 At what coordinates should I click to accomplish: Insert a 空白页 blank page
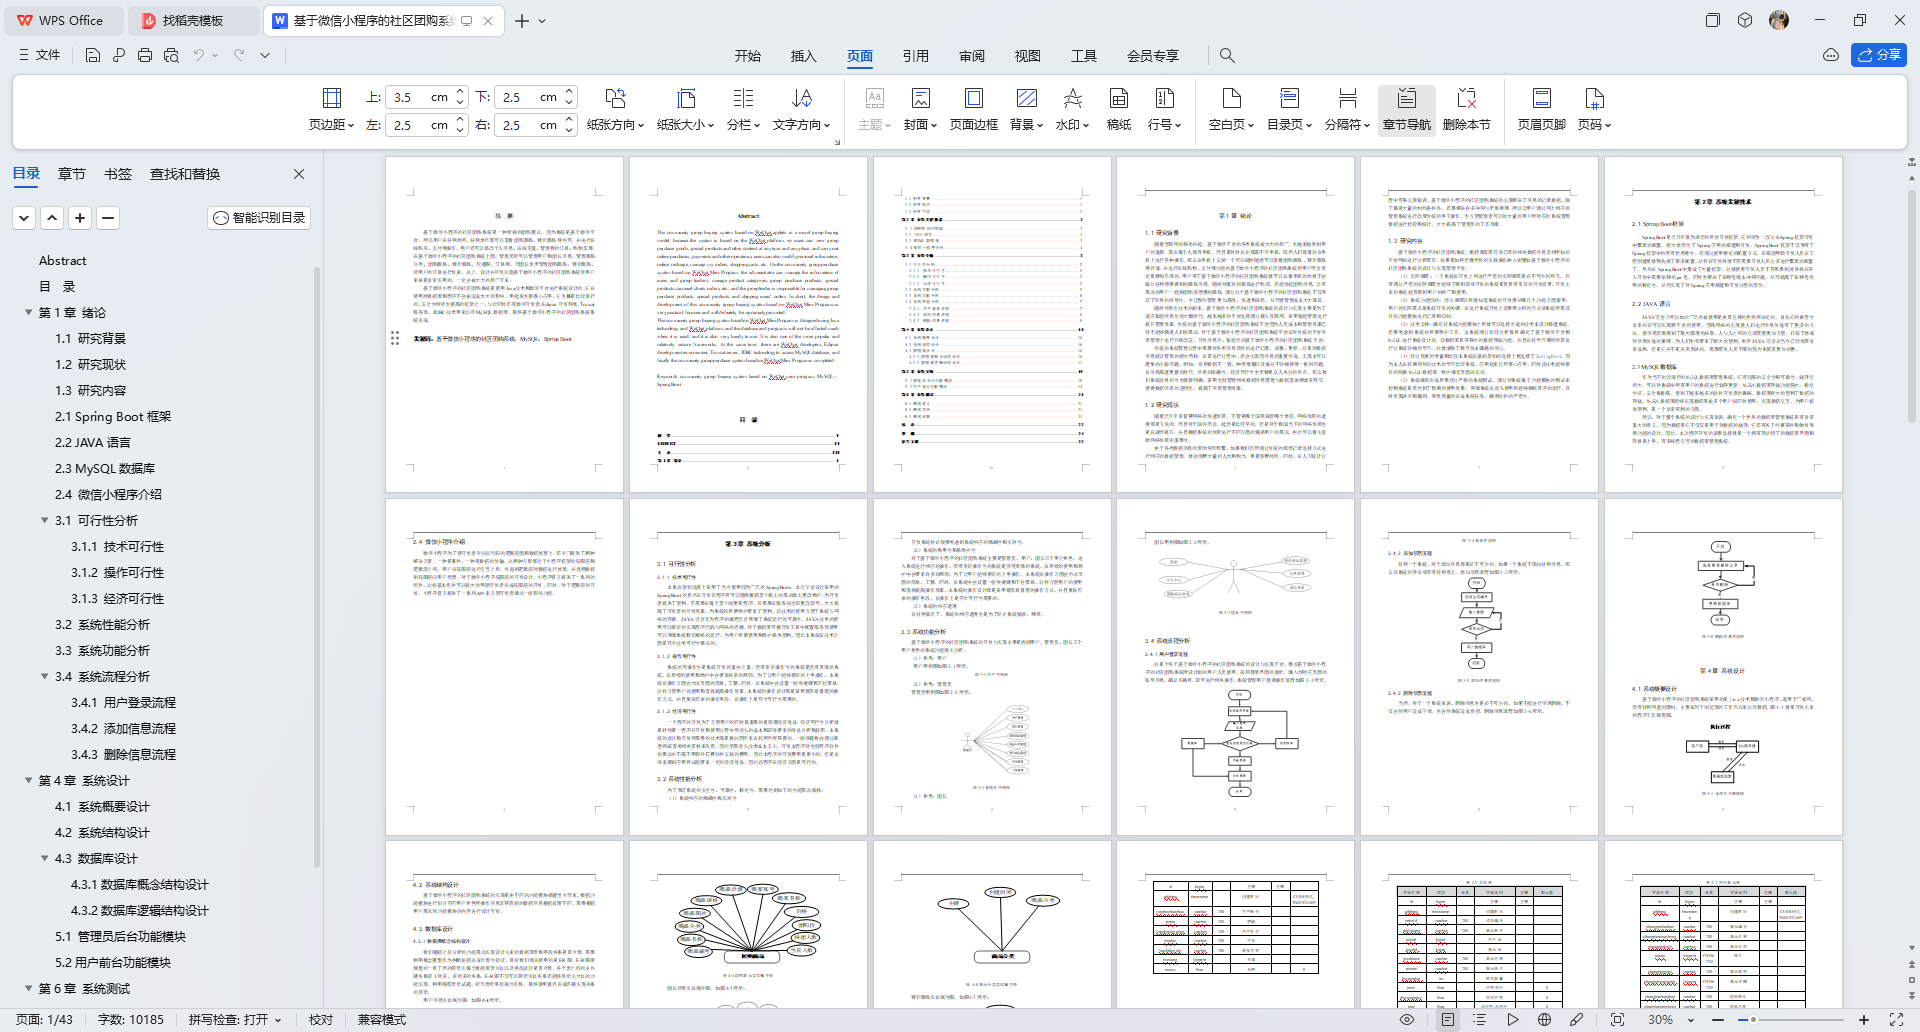tap(1231, 110)
